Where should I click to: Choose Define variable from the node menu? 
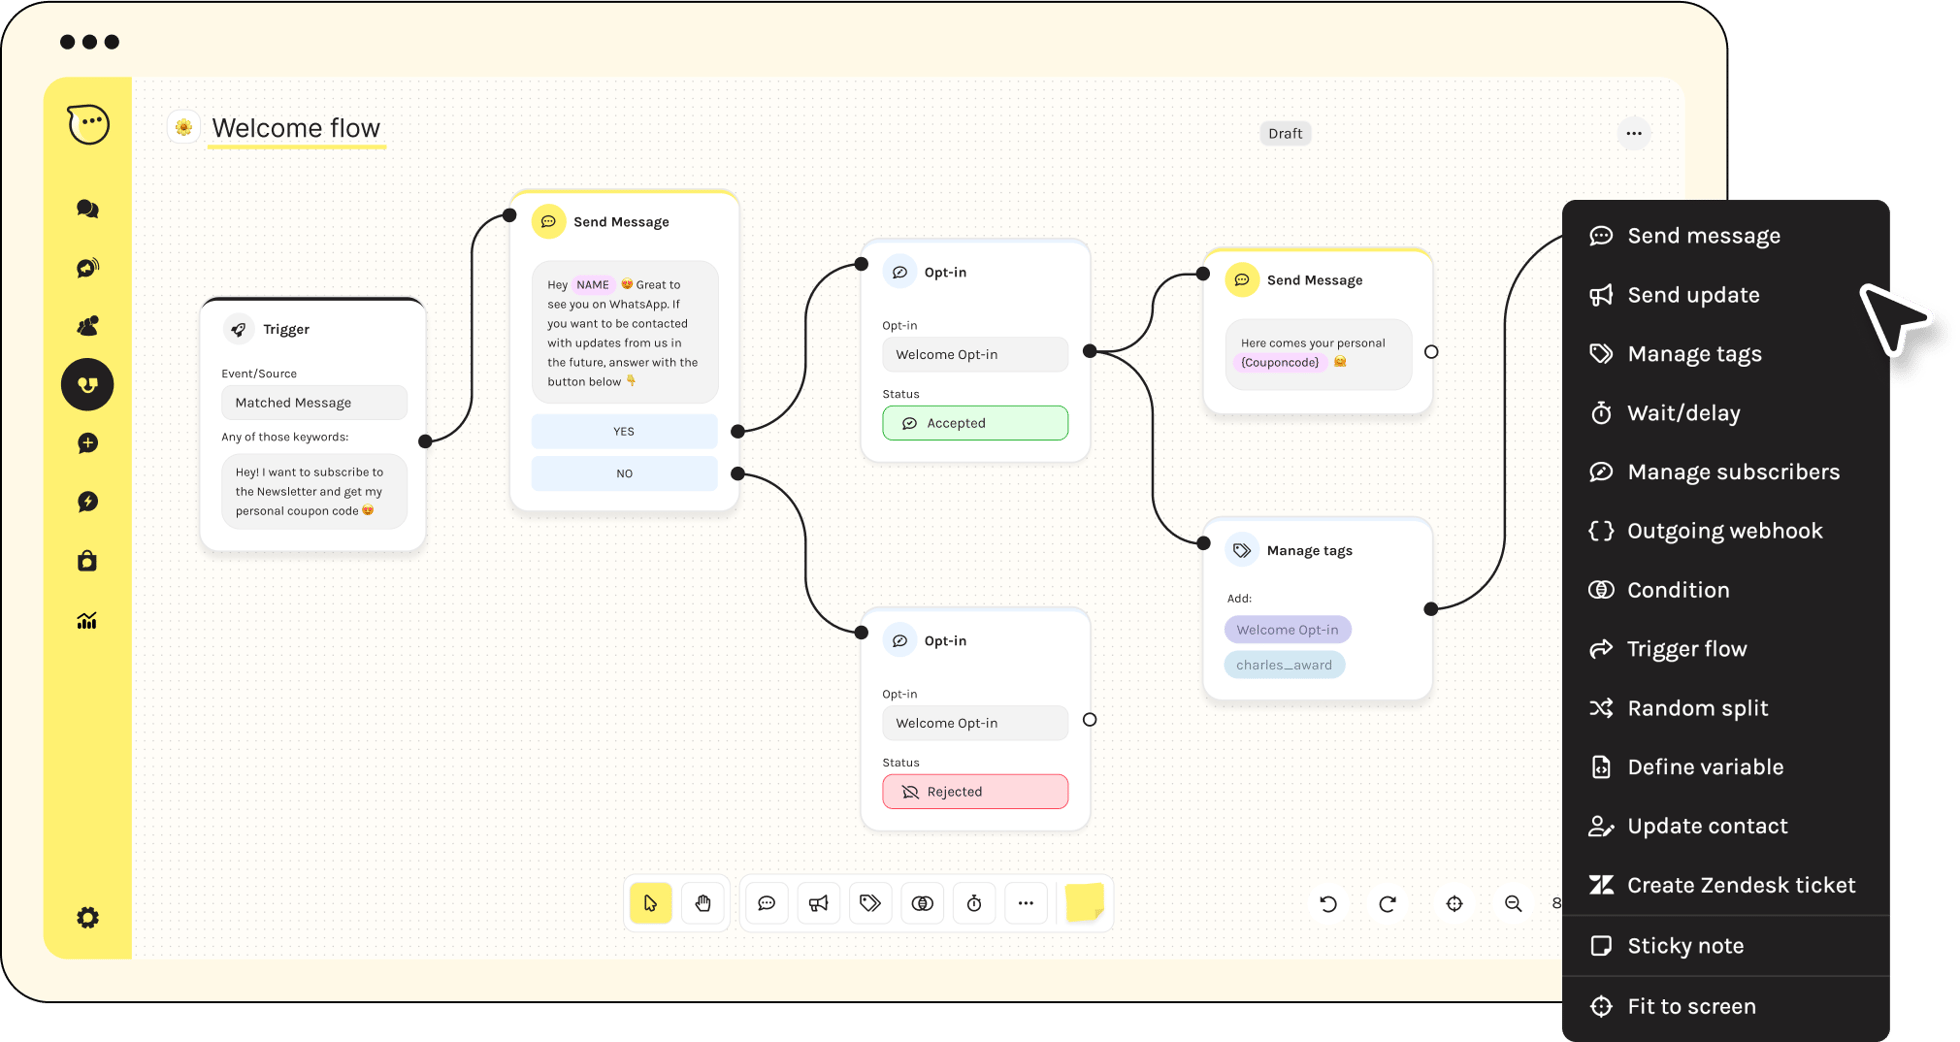[1725, 767]
